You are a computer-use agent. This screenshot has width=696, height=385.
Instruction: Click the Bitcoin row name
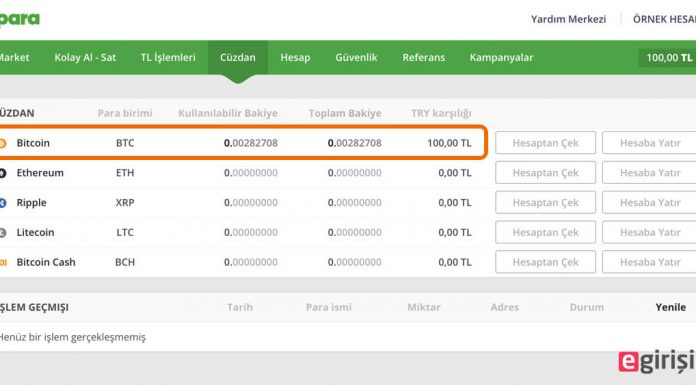pyautogui.click(x=33, y=143)
